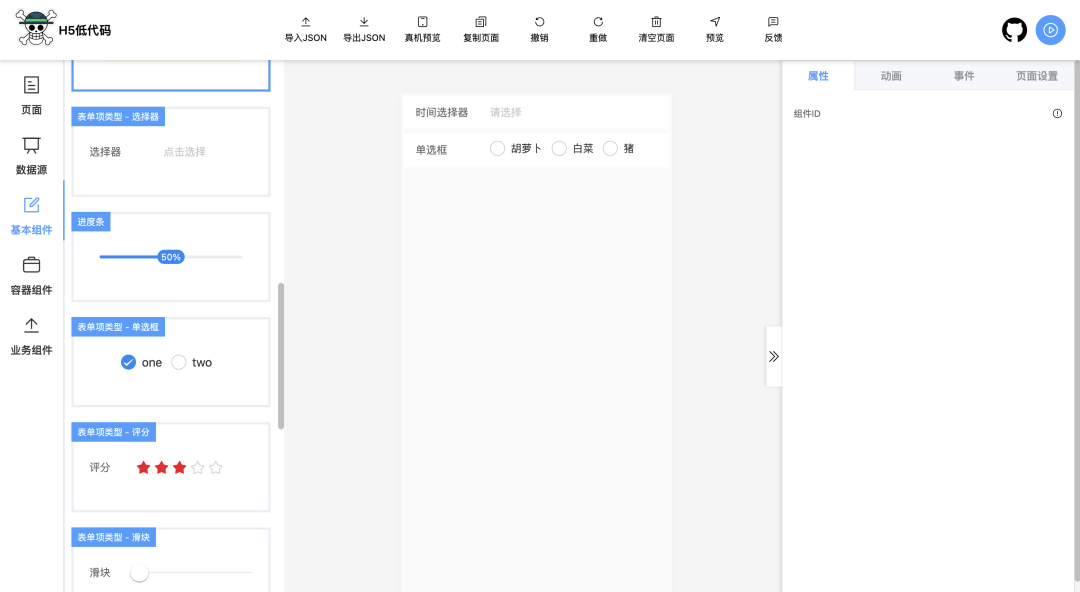Open 预览 preview with the paper-plane icon
1080x592 pixels.
coord(715,22)
